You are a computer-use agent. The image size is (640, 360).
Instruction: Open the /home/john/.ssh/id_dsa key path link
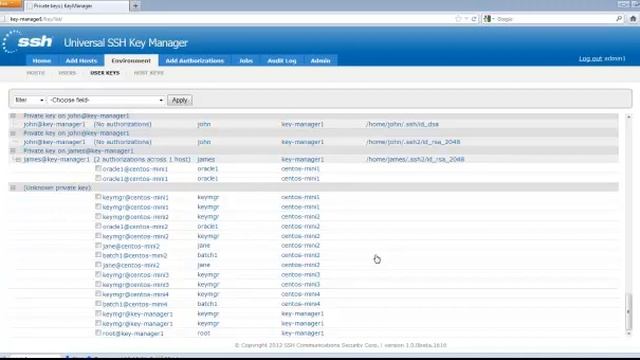pyautogui.click(x=402, y=124)
